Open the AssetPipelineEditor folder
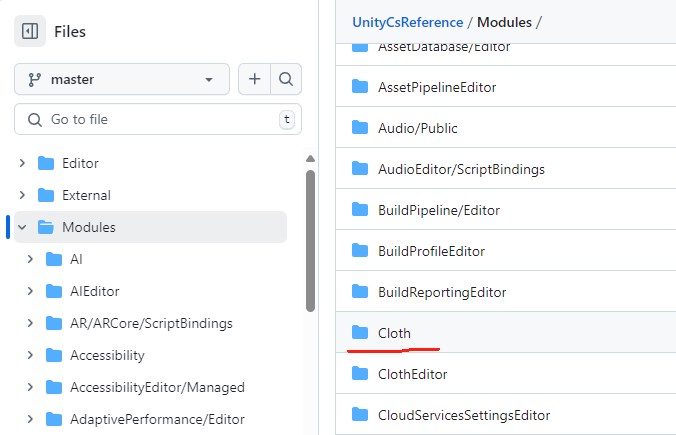This screenshot has height=435, width=676. [437, 88]
